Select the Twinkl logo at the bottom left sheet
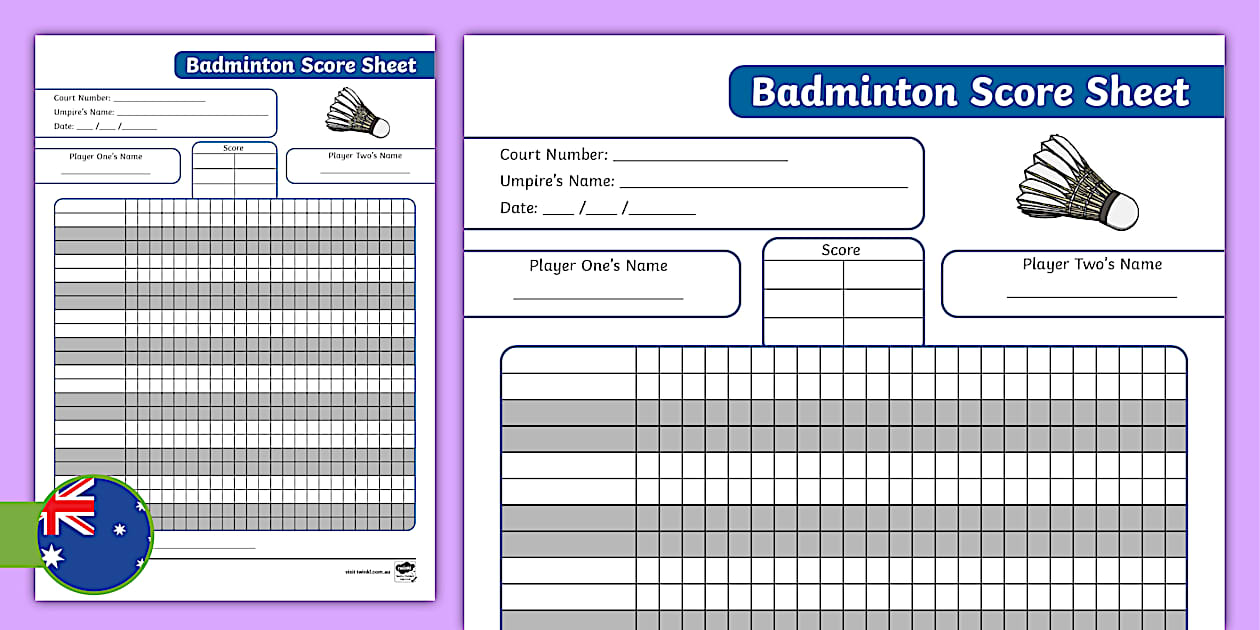Screen dimensions: 1260x630 pos(405,570)
